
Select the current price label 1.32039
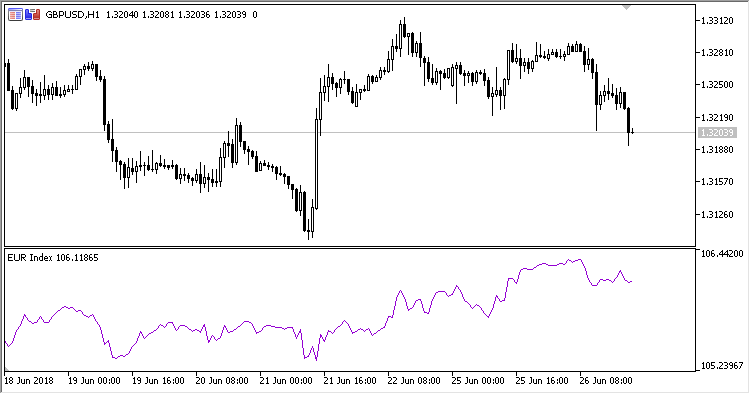tap(717, 132)
